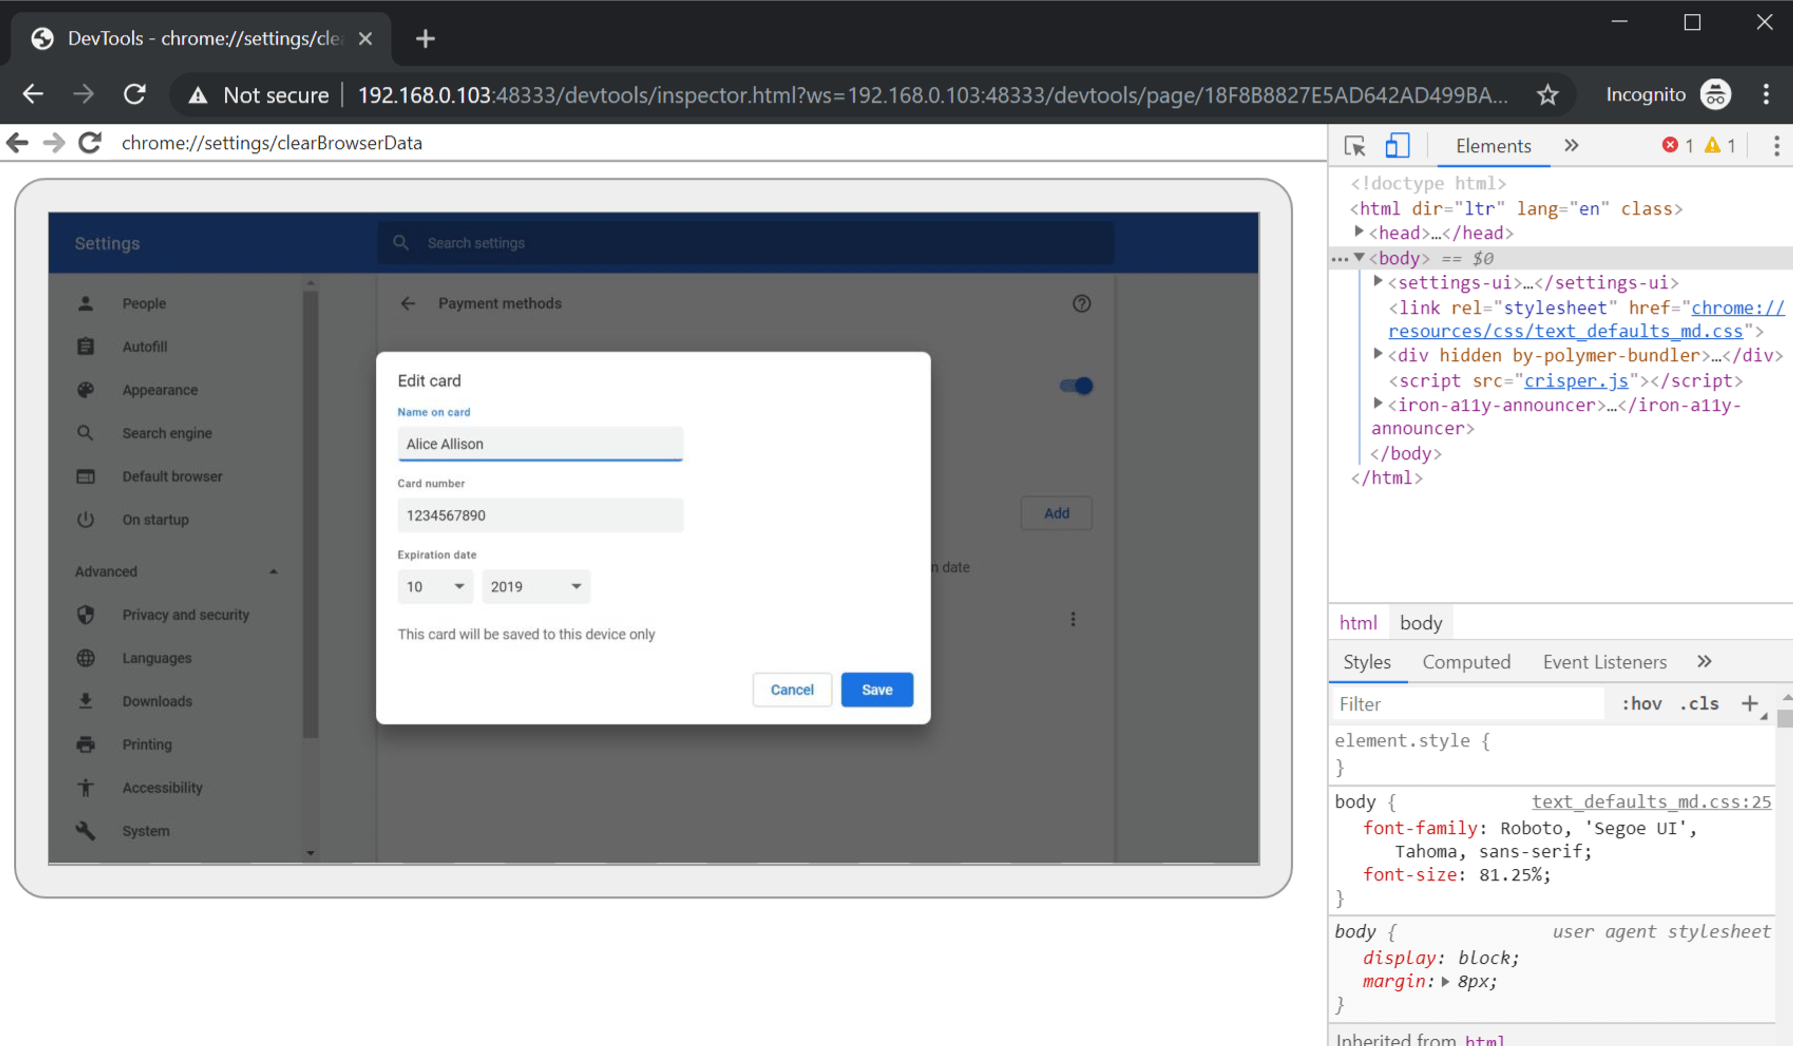Open the Printing settings icon

(x=86, y=744)
